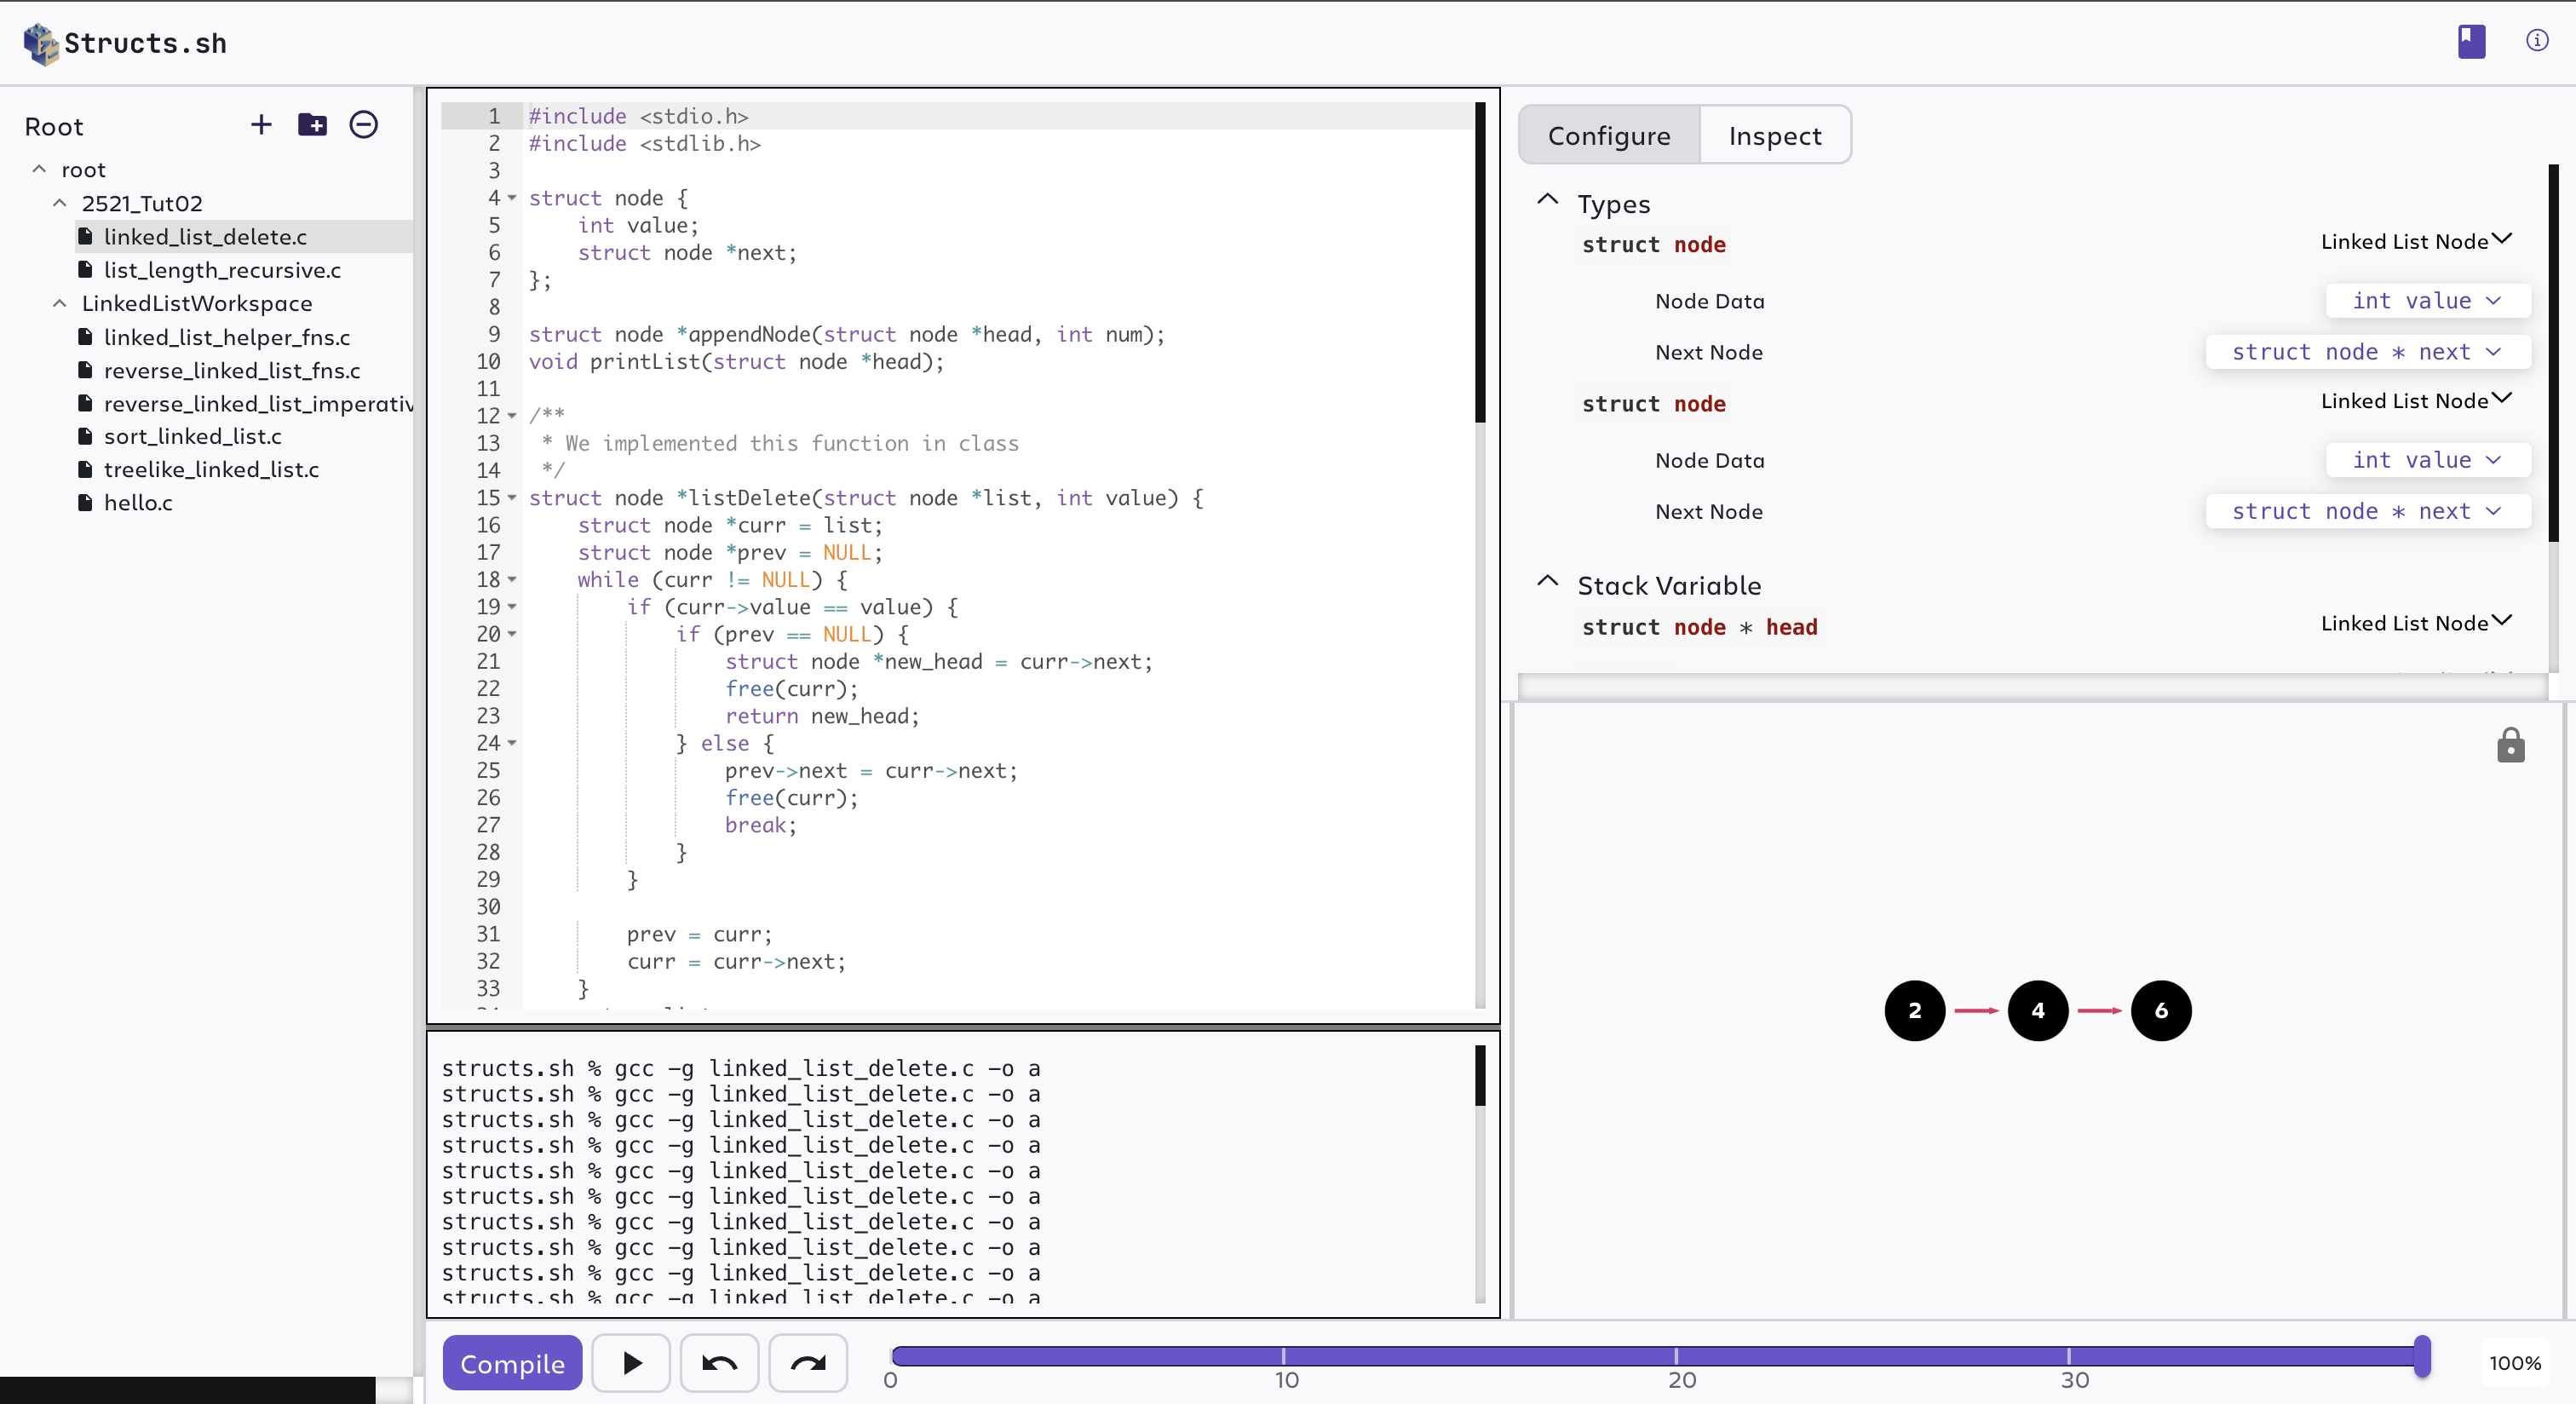
Task: Open first struct node Linked List Node dropdown
Action: (2415, 241)
